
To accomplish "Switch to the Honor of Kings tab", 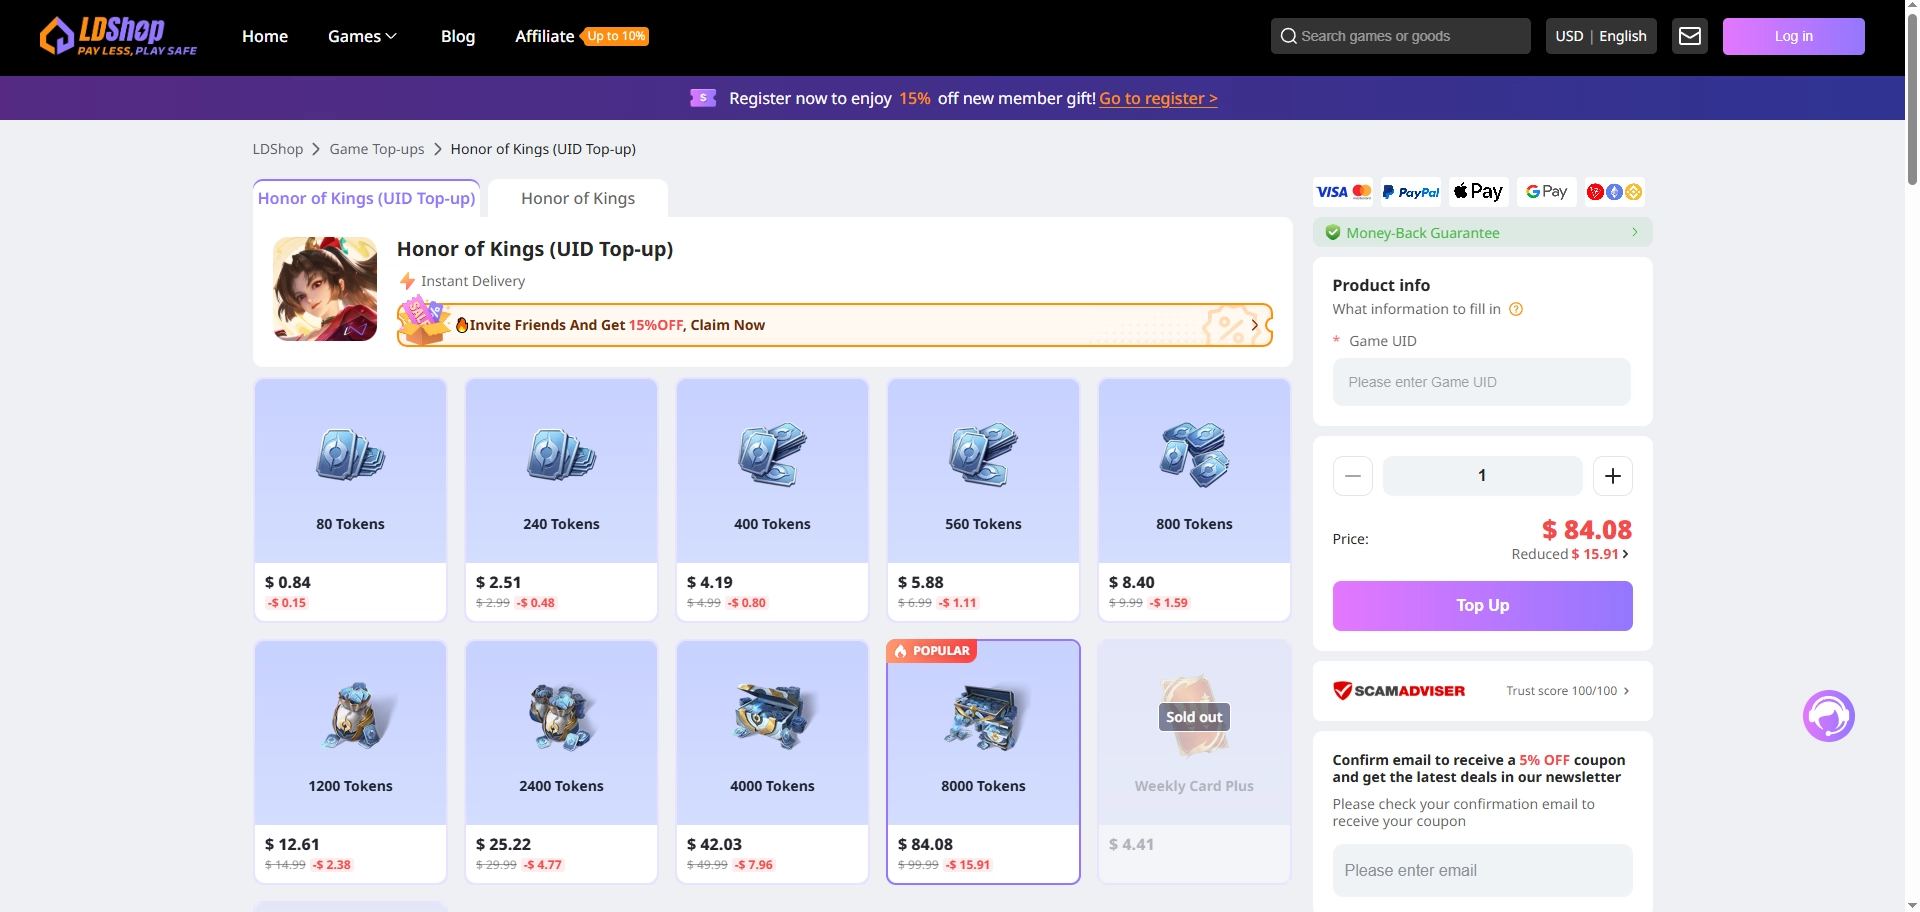I will point(578,198).
